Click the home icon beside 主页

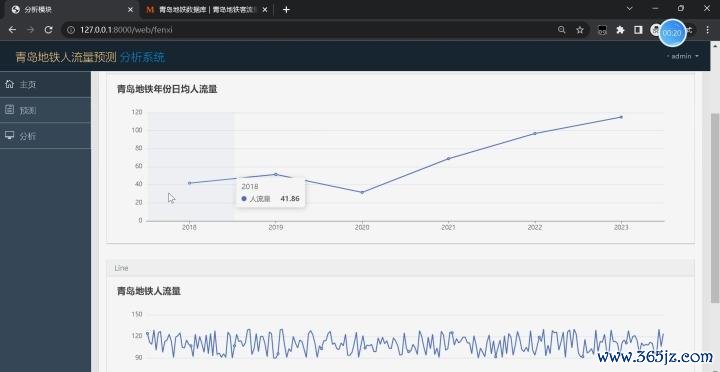click(x=9, y=84)
